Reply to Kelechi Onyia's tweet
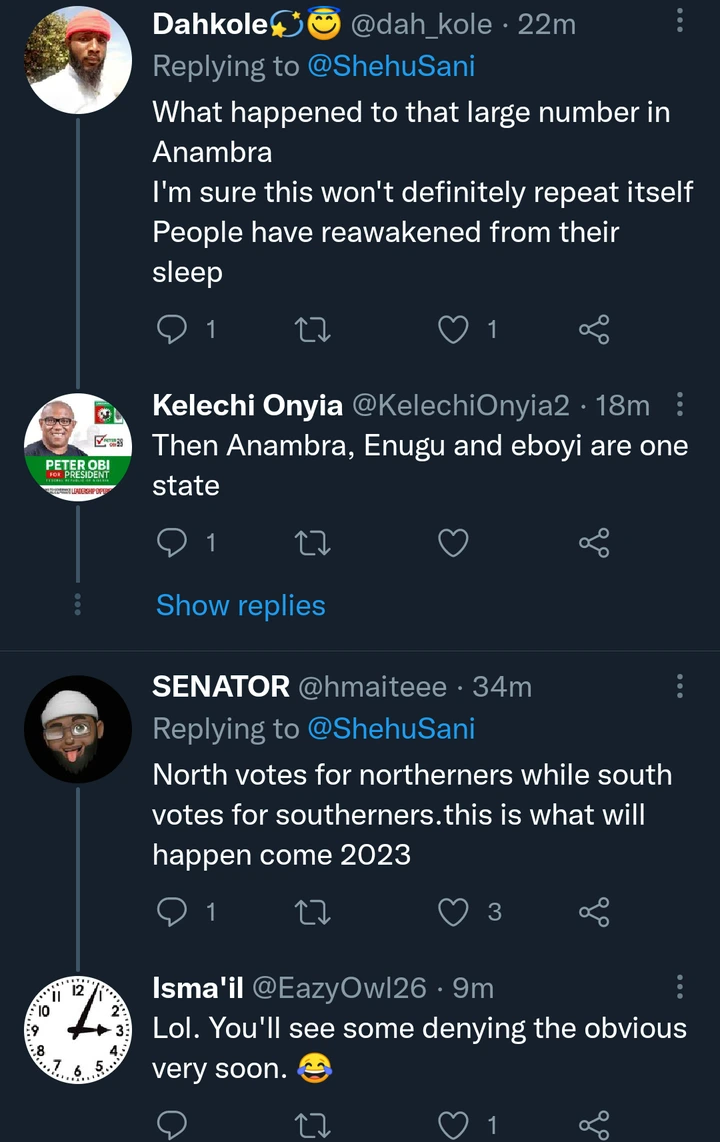Viewport: 720px width, 1142px height. point(172,543)
